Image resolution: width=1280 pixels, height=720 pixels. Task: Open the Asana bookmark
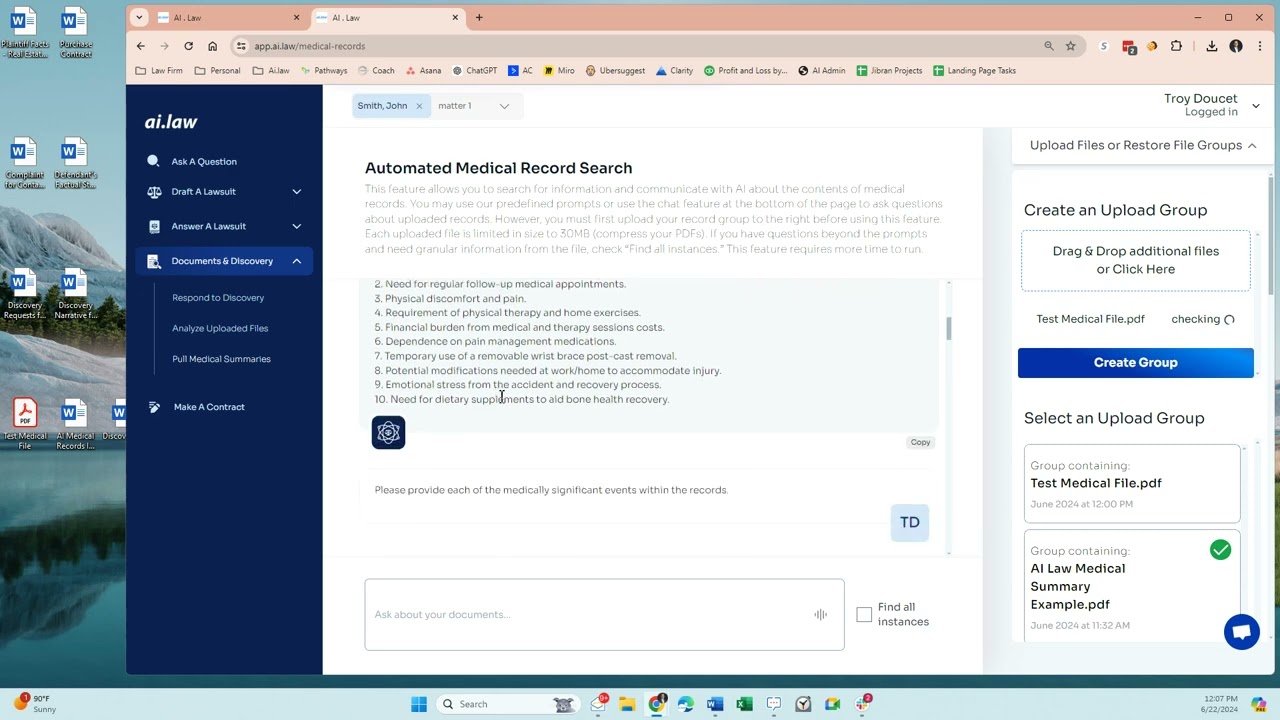pyautogui.click(x=422, y=71)
